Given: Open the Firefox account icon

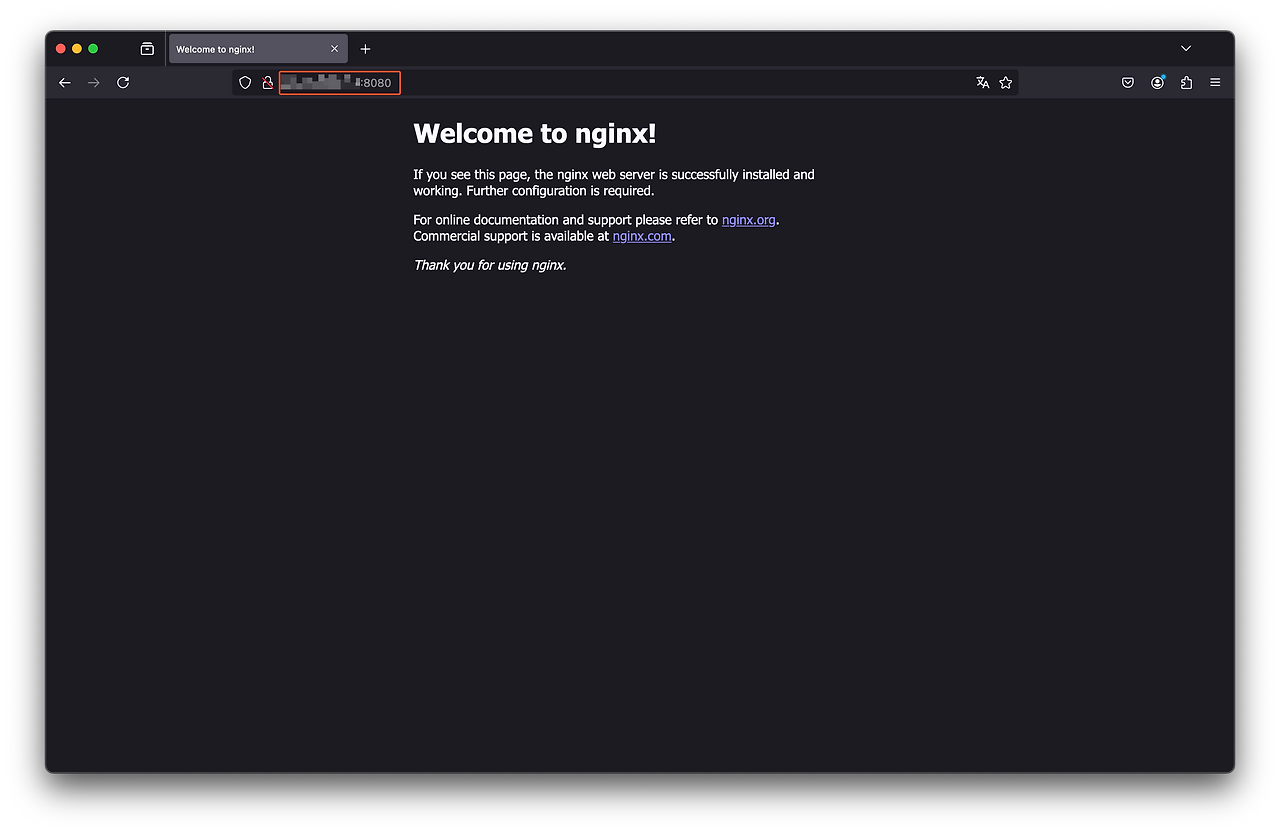Looking at the screenshot, I should tap(1157, 83).
